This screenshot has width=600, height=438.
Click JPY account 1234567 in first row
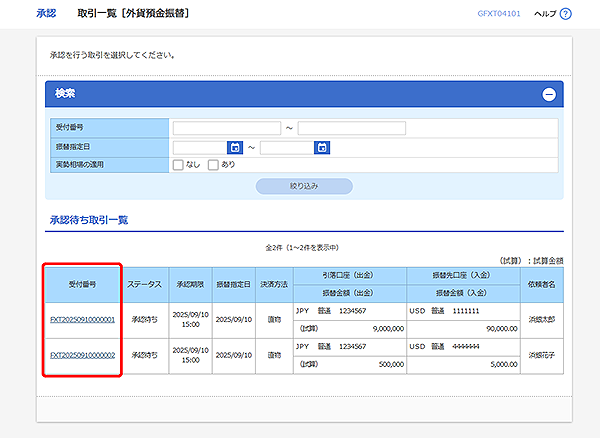click(349, 311)
